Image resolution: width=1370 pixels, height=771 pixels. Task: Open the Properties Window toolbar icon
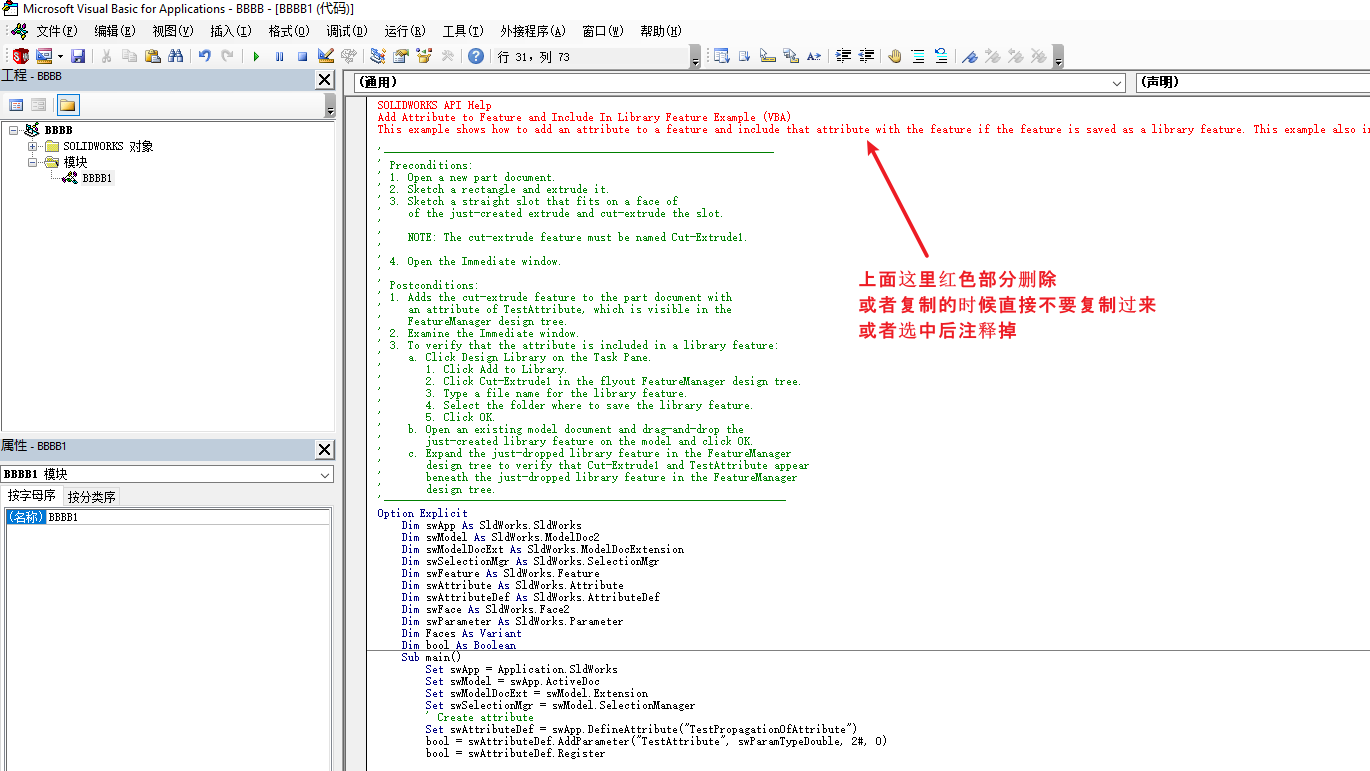click(401, 56)
